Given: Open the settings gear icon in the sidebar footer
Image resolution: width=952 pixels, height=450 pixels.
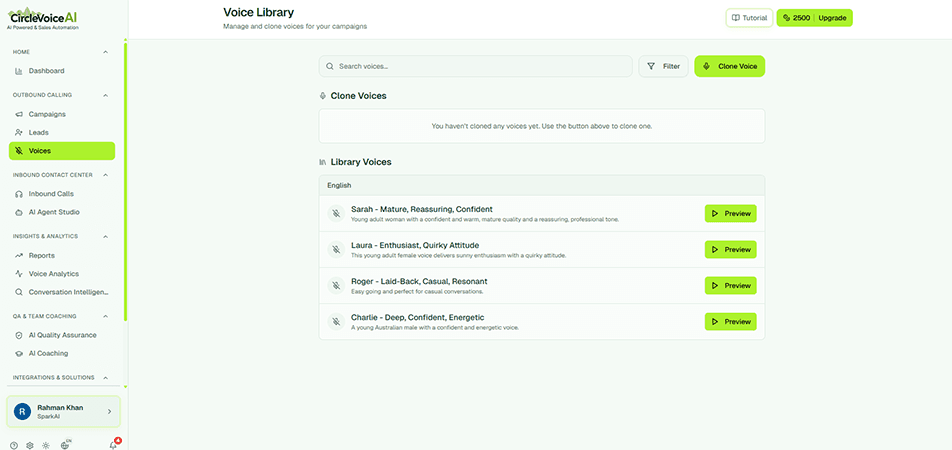Looking at the screenshot, I should point(30,445).
